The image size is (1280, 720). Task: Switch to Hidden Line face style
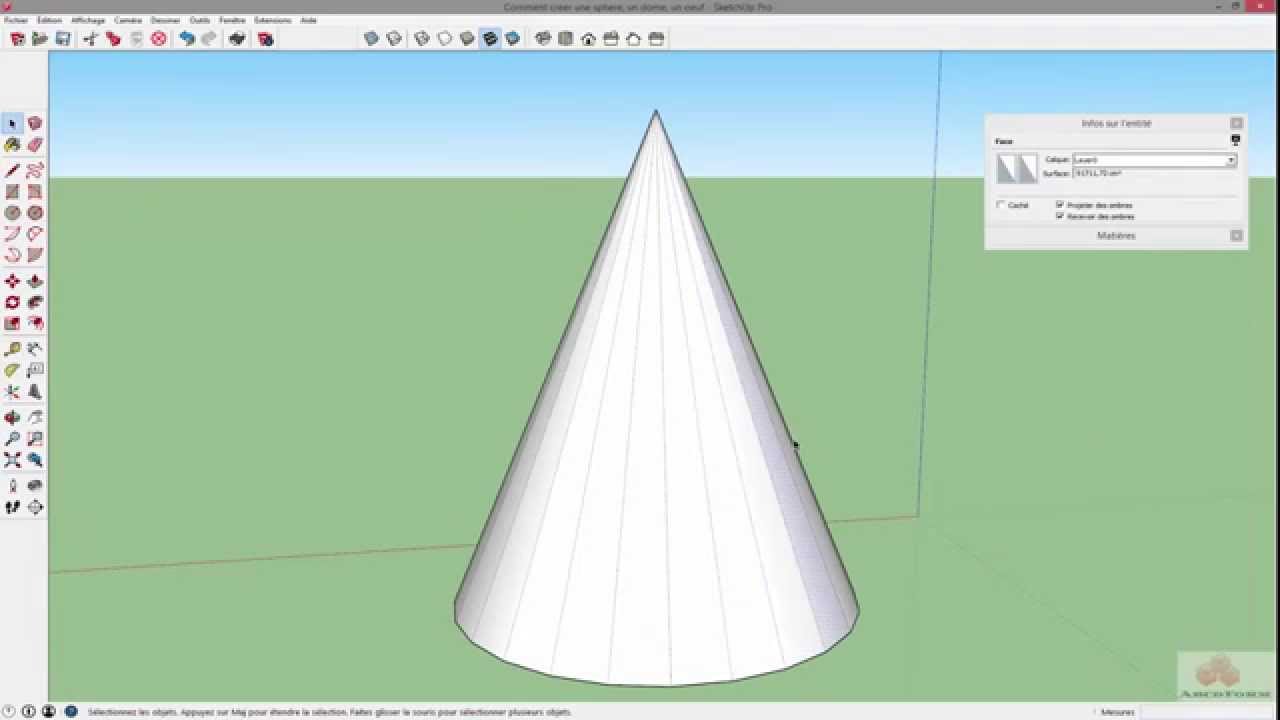[445, 39]
